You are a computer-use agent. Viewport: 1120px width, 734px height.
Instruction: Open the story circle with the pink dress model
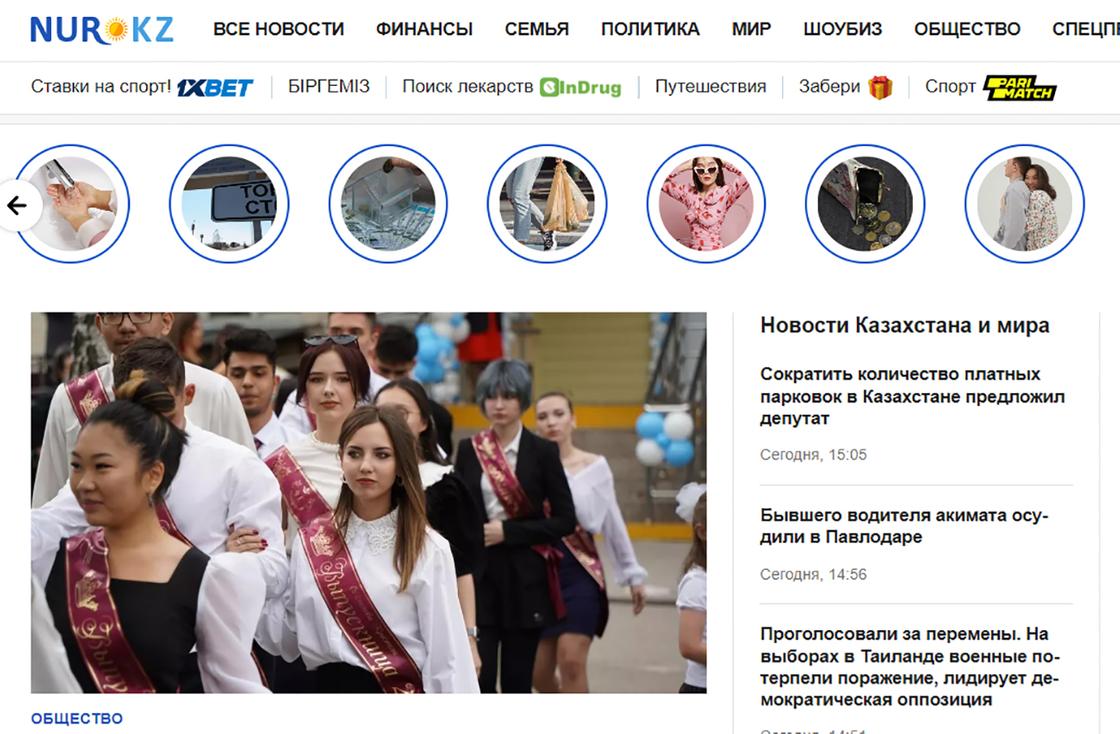click(706, 203)
